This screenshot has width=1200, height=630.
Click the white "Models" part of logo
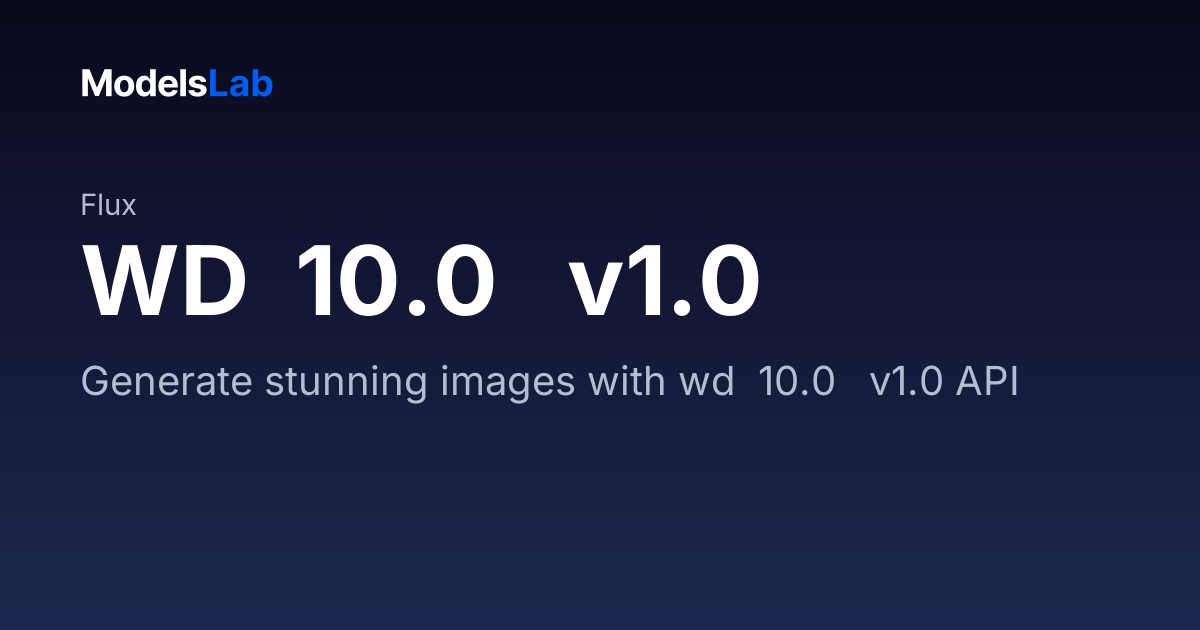[145, 84]
